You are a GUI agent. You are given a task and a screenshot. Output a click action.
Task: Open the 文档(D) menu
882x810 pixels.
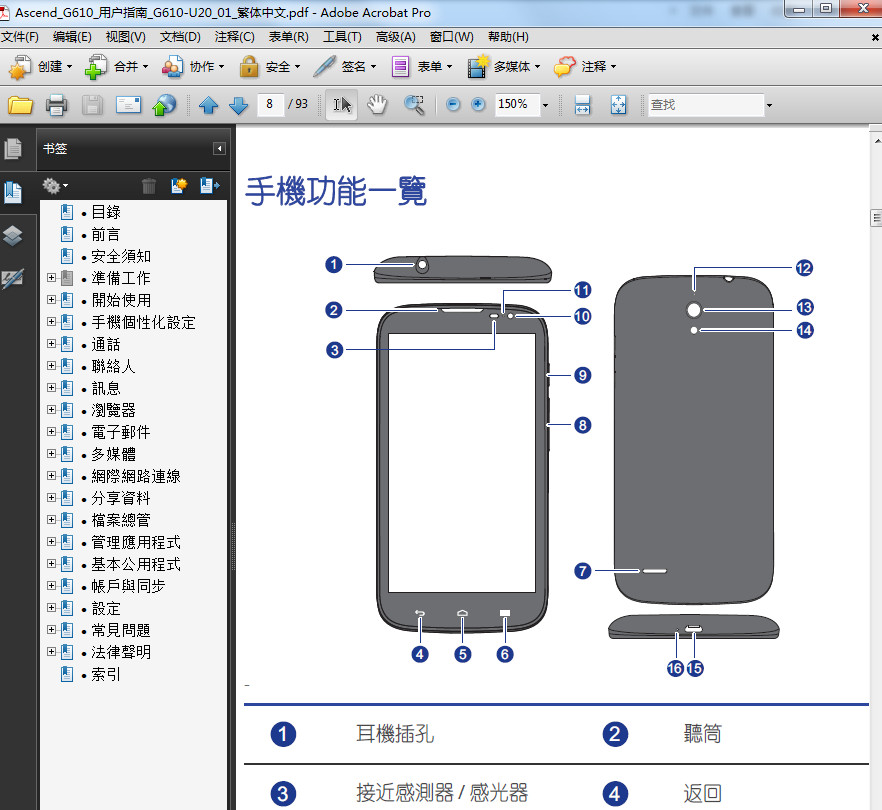click(x=180, y=37)
